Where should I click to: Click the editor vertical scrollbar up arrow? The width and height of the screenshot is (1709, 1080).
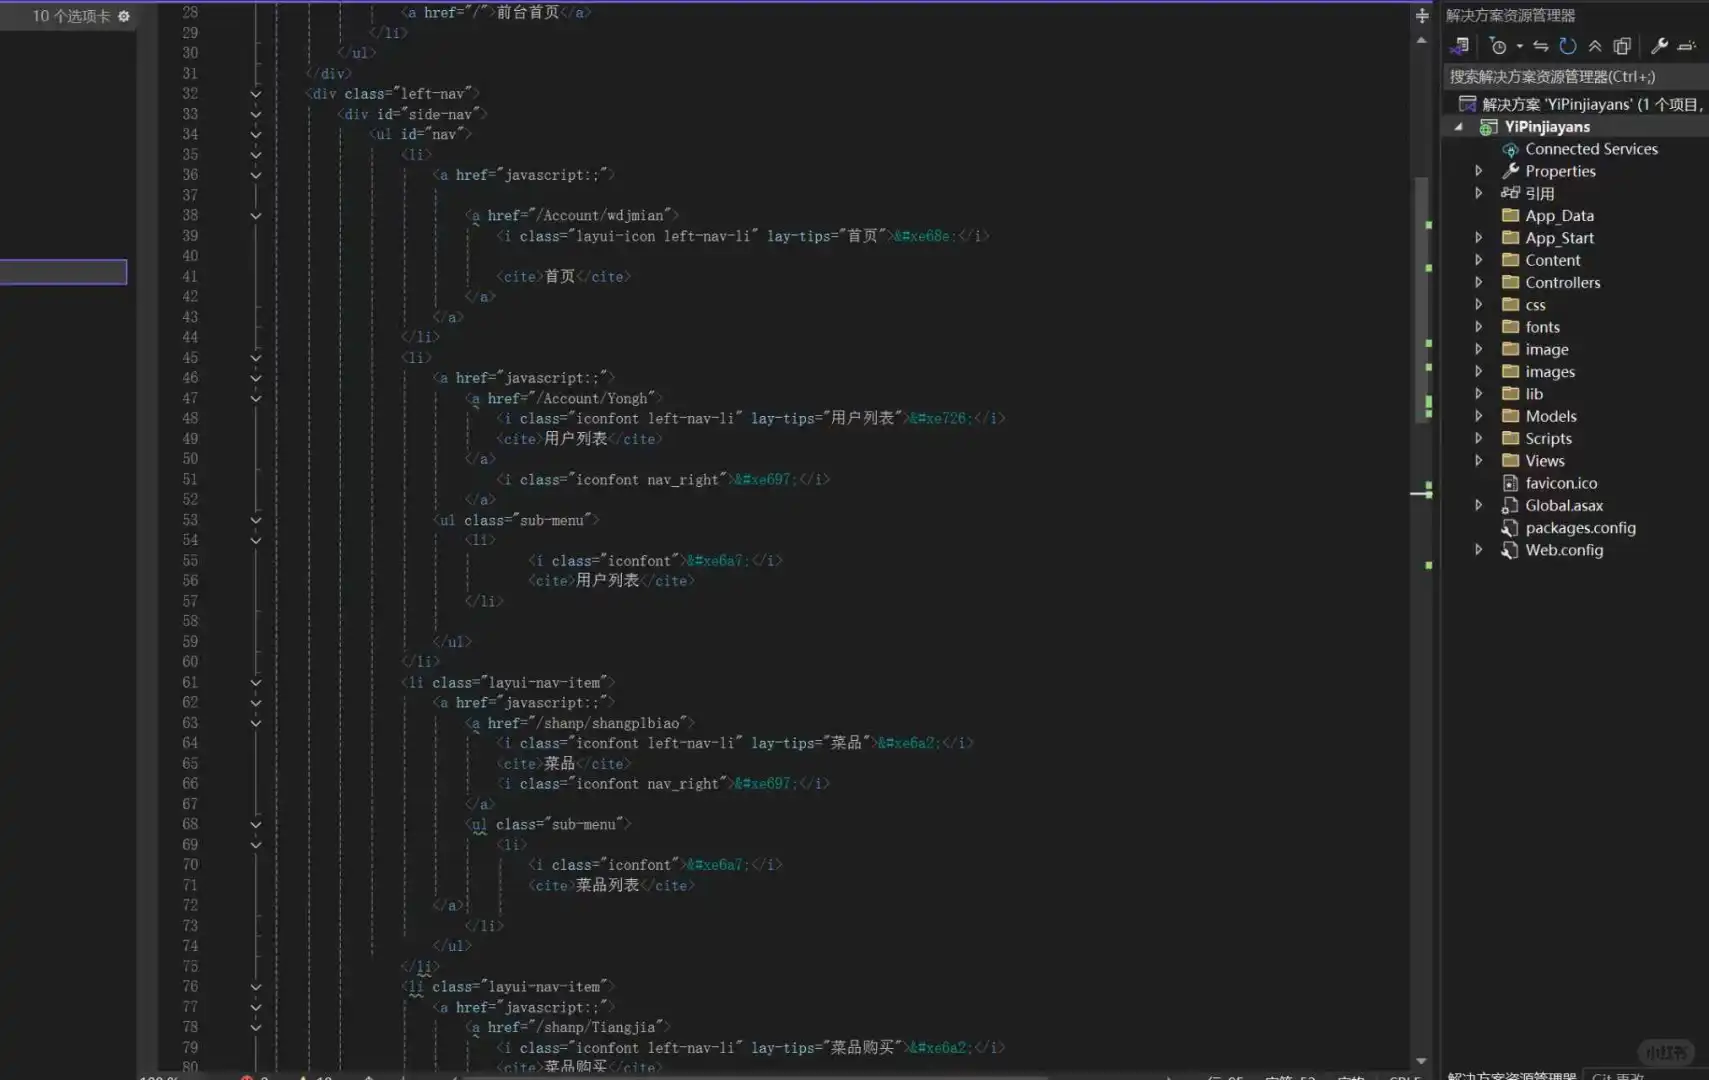click(x=1421, y=41)
